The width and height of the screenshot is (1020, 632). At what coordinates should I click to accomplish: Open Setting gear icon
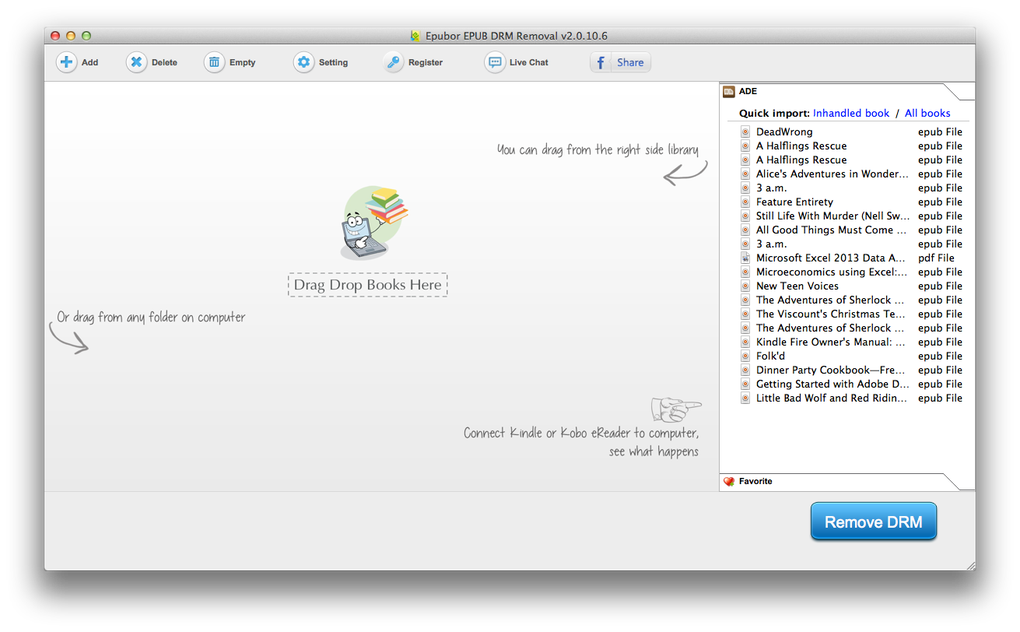[x=303, y=62]
